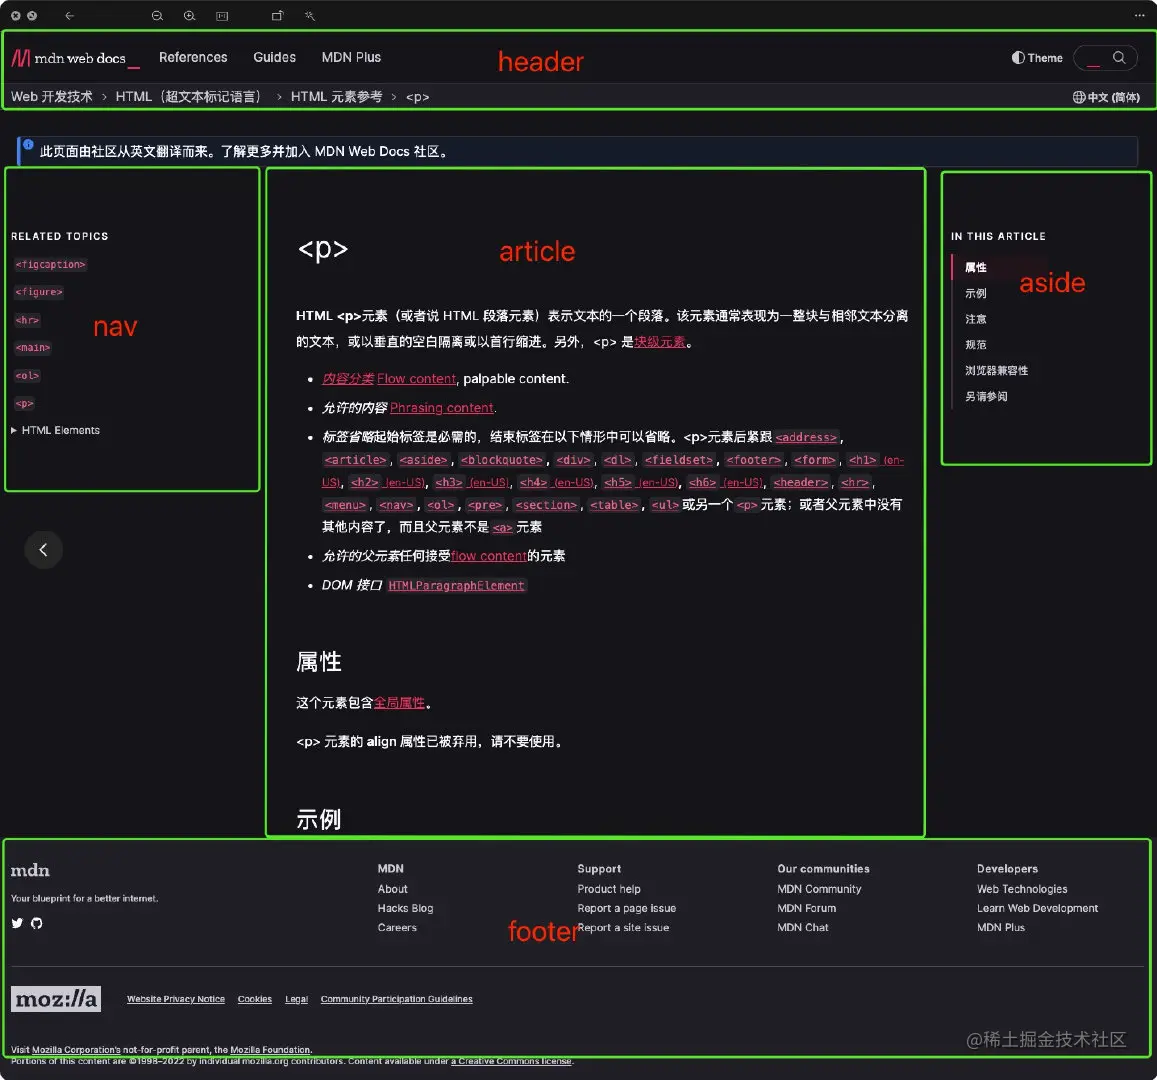Image resolution: width=1157 pixels, height=1080 pixels.
Task: Open the <address> element link
Action: (806, 437)
